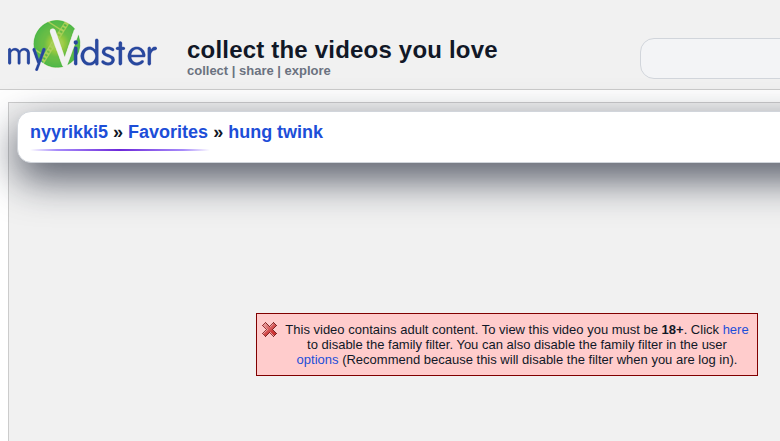Viewport: 780px width, 441px height.
Task: Open the share link under the tagline
Action: 256,71
